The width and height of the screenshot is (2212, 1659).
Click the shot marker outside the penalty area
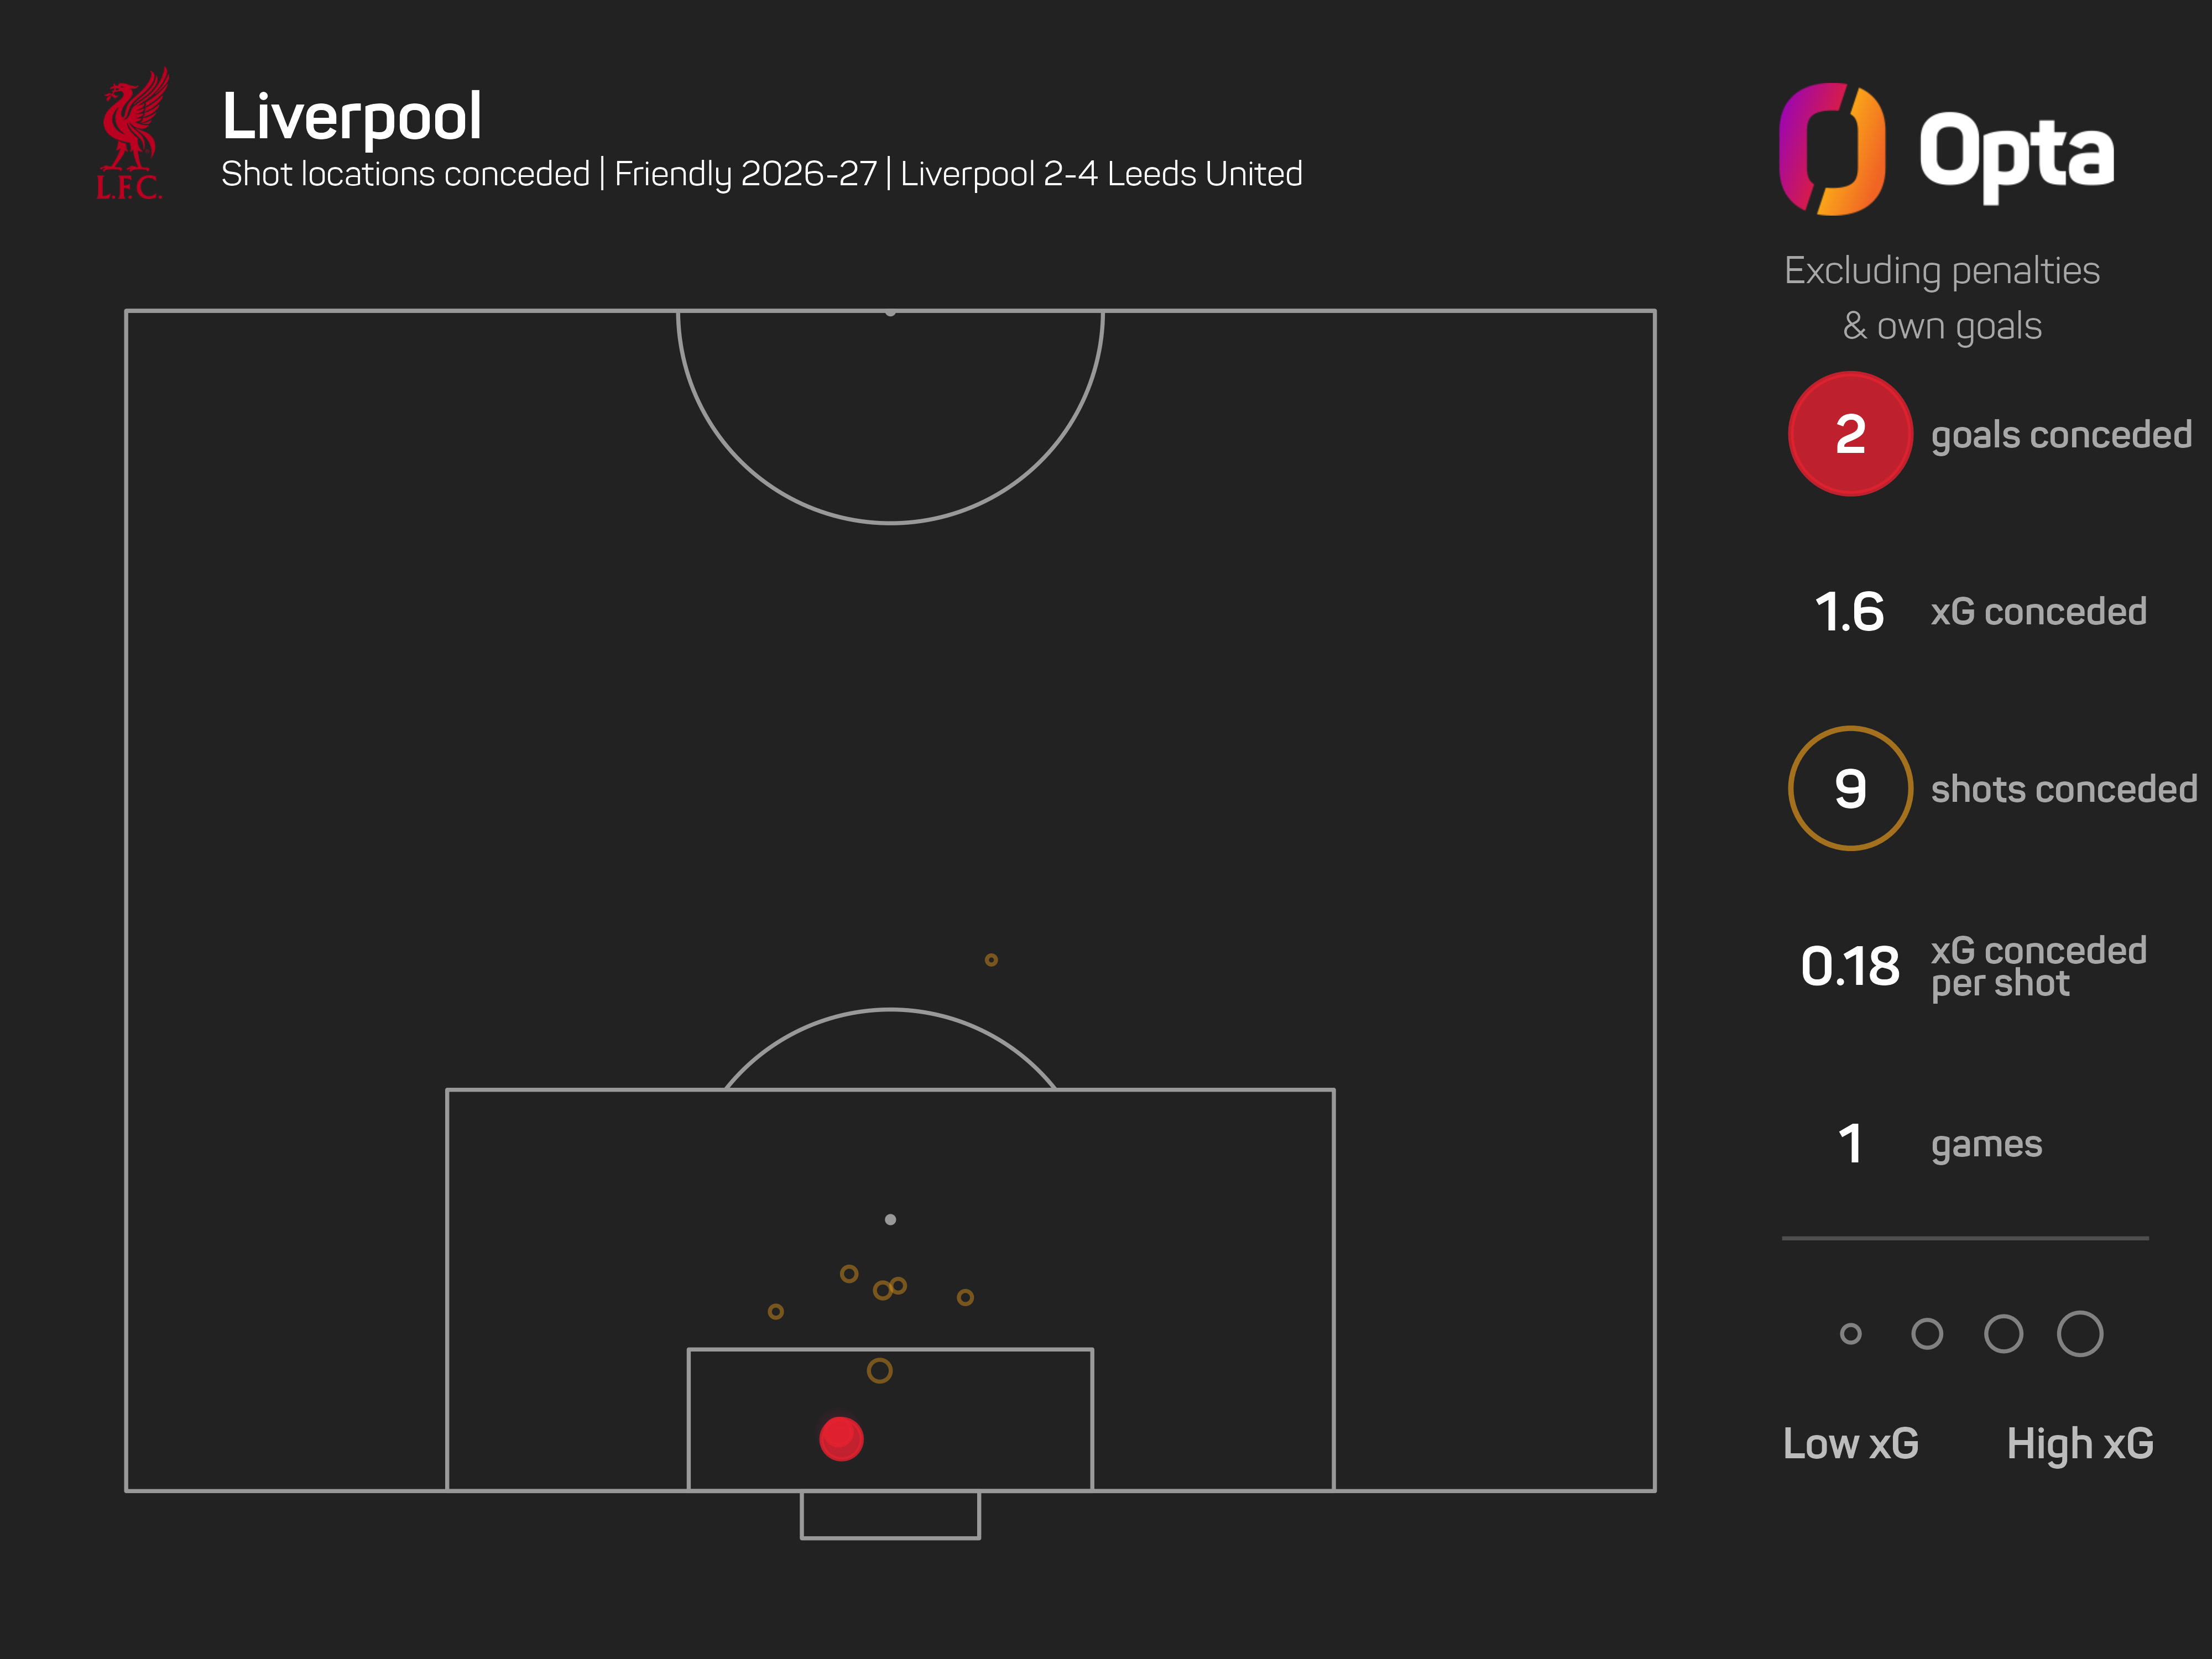tap(991, 960)
